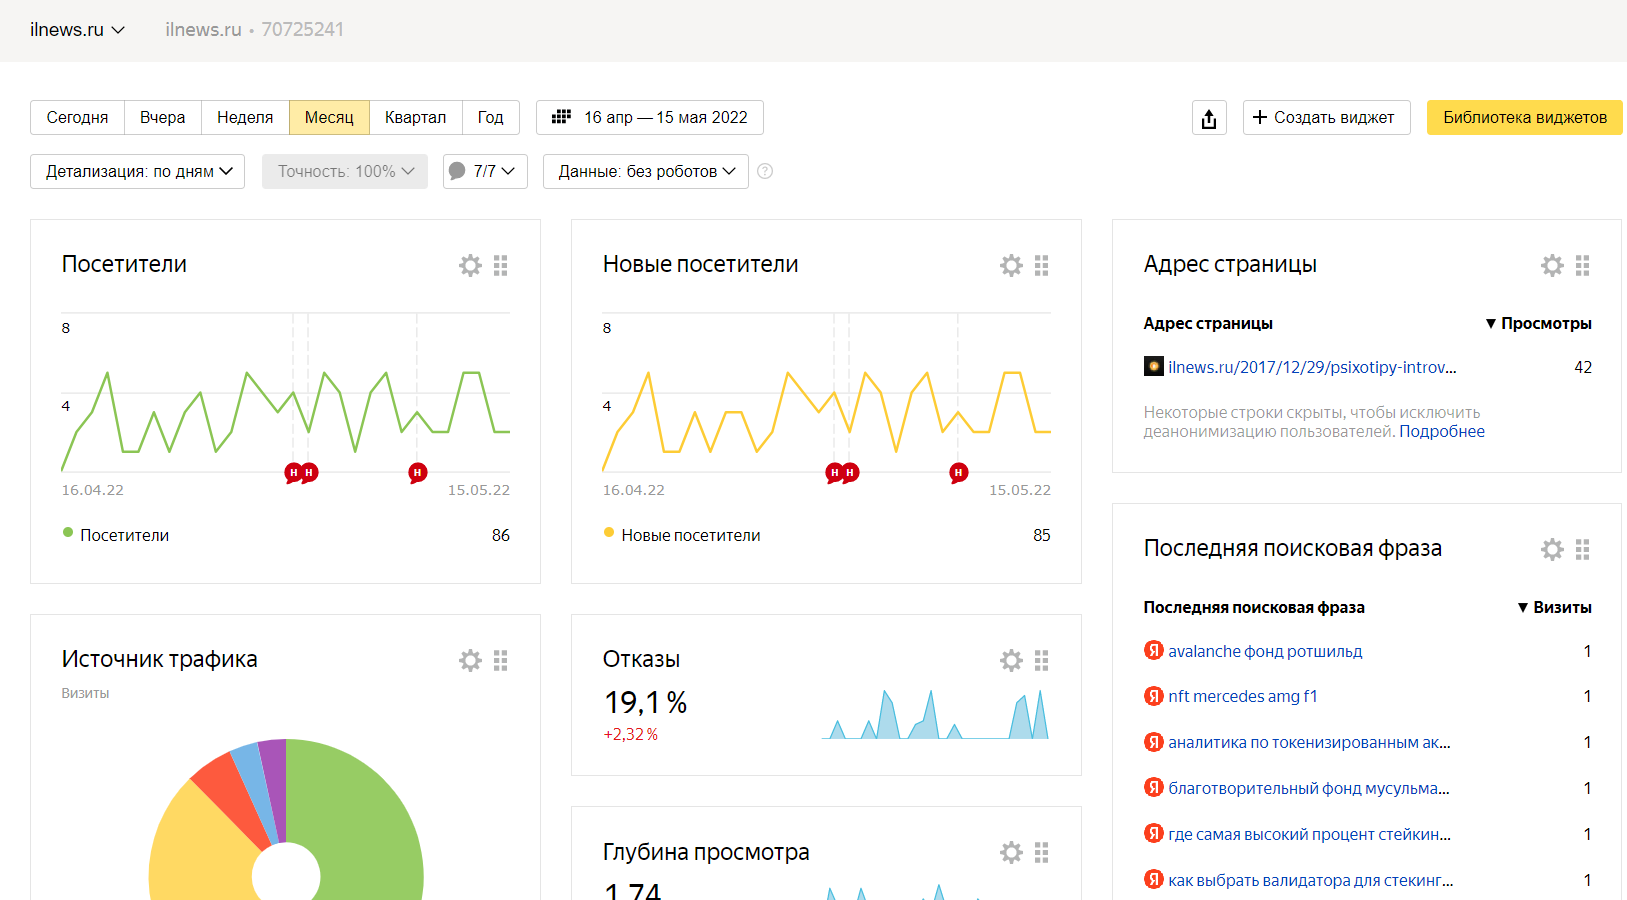The width and height of the screenshot is (1627, 900).
Task: Open the ilnews.ru site selector dropdown
Action: [x=77, y=30]
